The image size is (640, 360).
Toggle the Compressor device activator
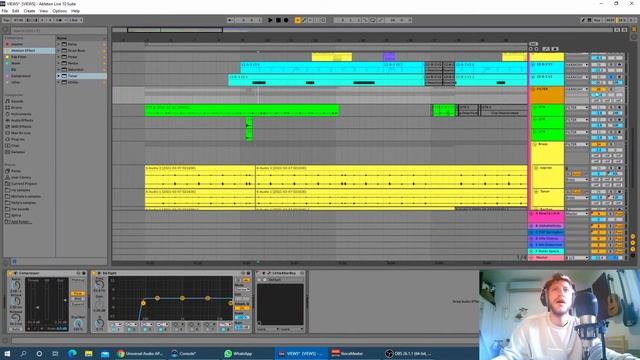11,273
